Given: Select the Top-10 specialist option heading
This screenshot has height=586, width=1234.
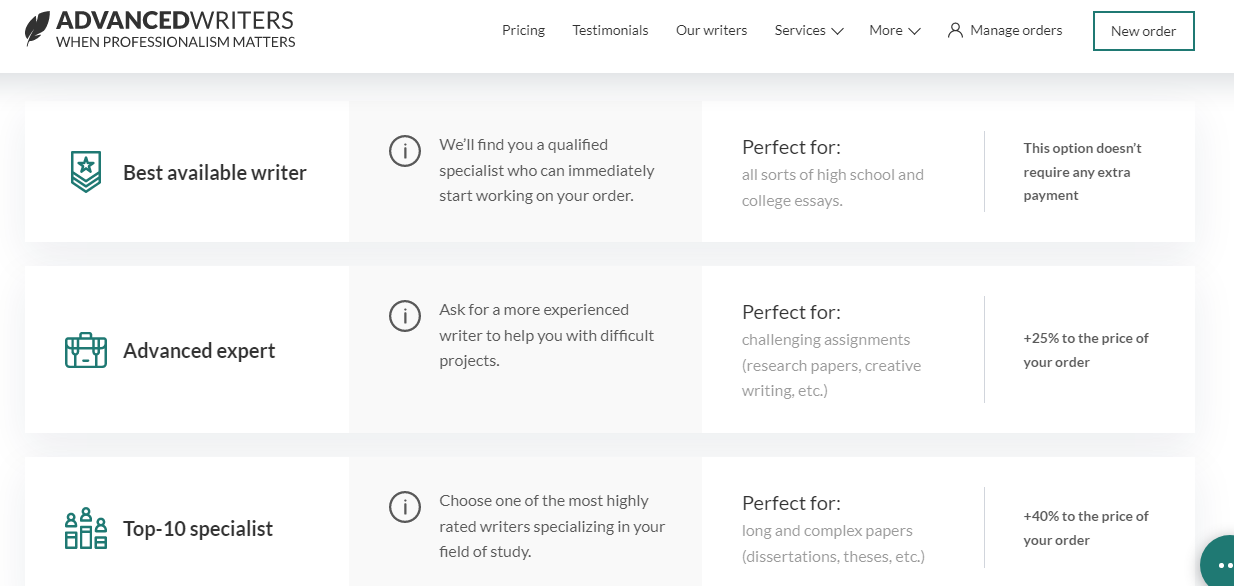Looking at the screenshot, I should tap(198, 529).
